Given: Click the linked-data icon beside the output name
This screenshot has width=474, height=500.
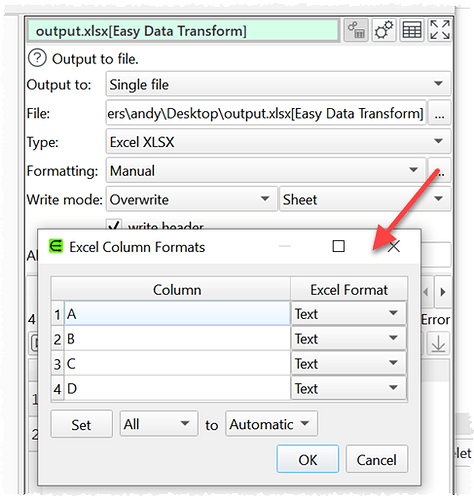Looking at the screenshot, I should [x=356, y=30].
